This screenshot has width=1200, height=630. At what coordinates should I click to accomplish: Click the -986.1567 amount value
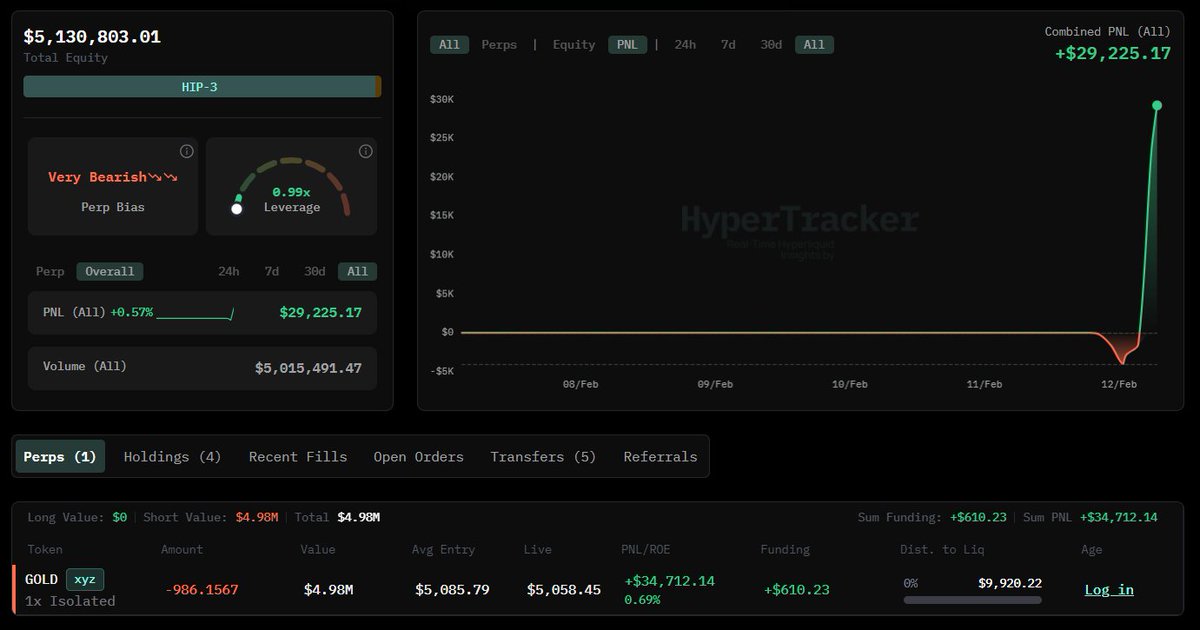202,589
